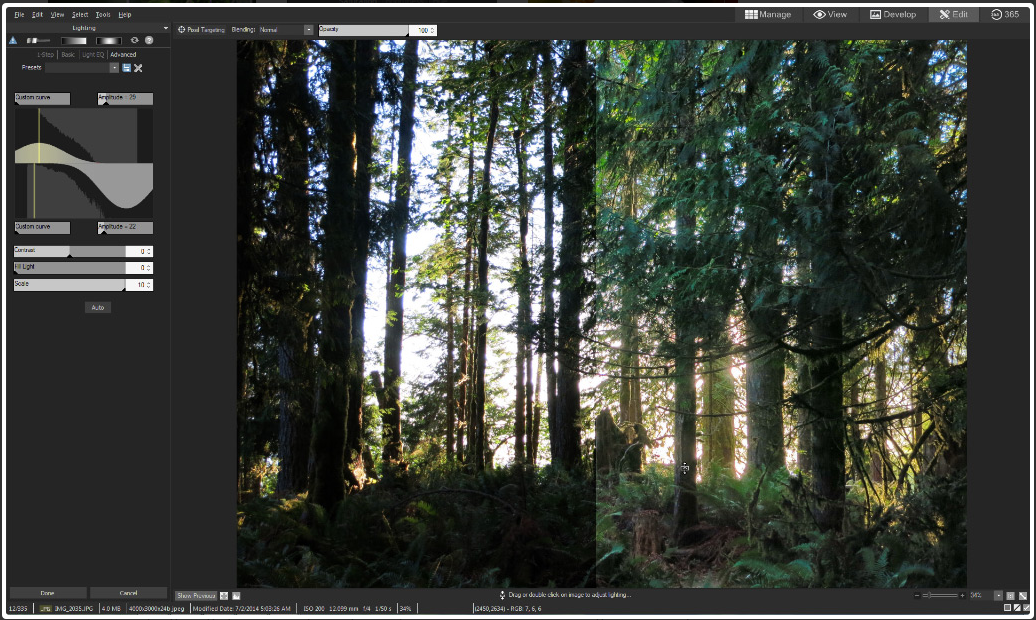Click the reset refresh icon in Lighting panel

[135, 41]
